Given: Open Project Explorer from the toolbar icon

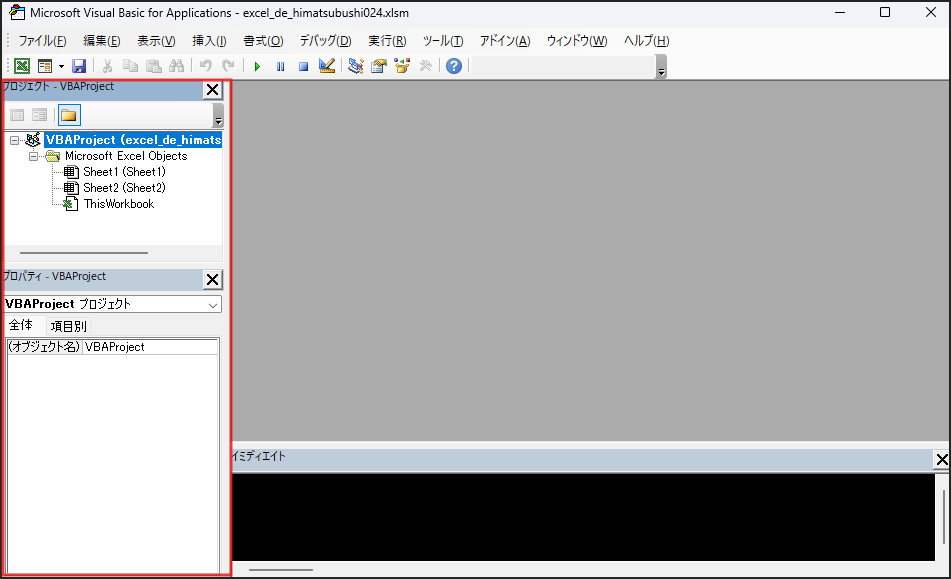Looking at the screenshot, I should pos(356,66).
